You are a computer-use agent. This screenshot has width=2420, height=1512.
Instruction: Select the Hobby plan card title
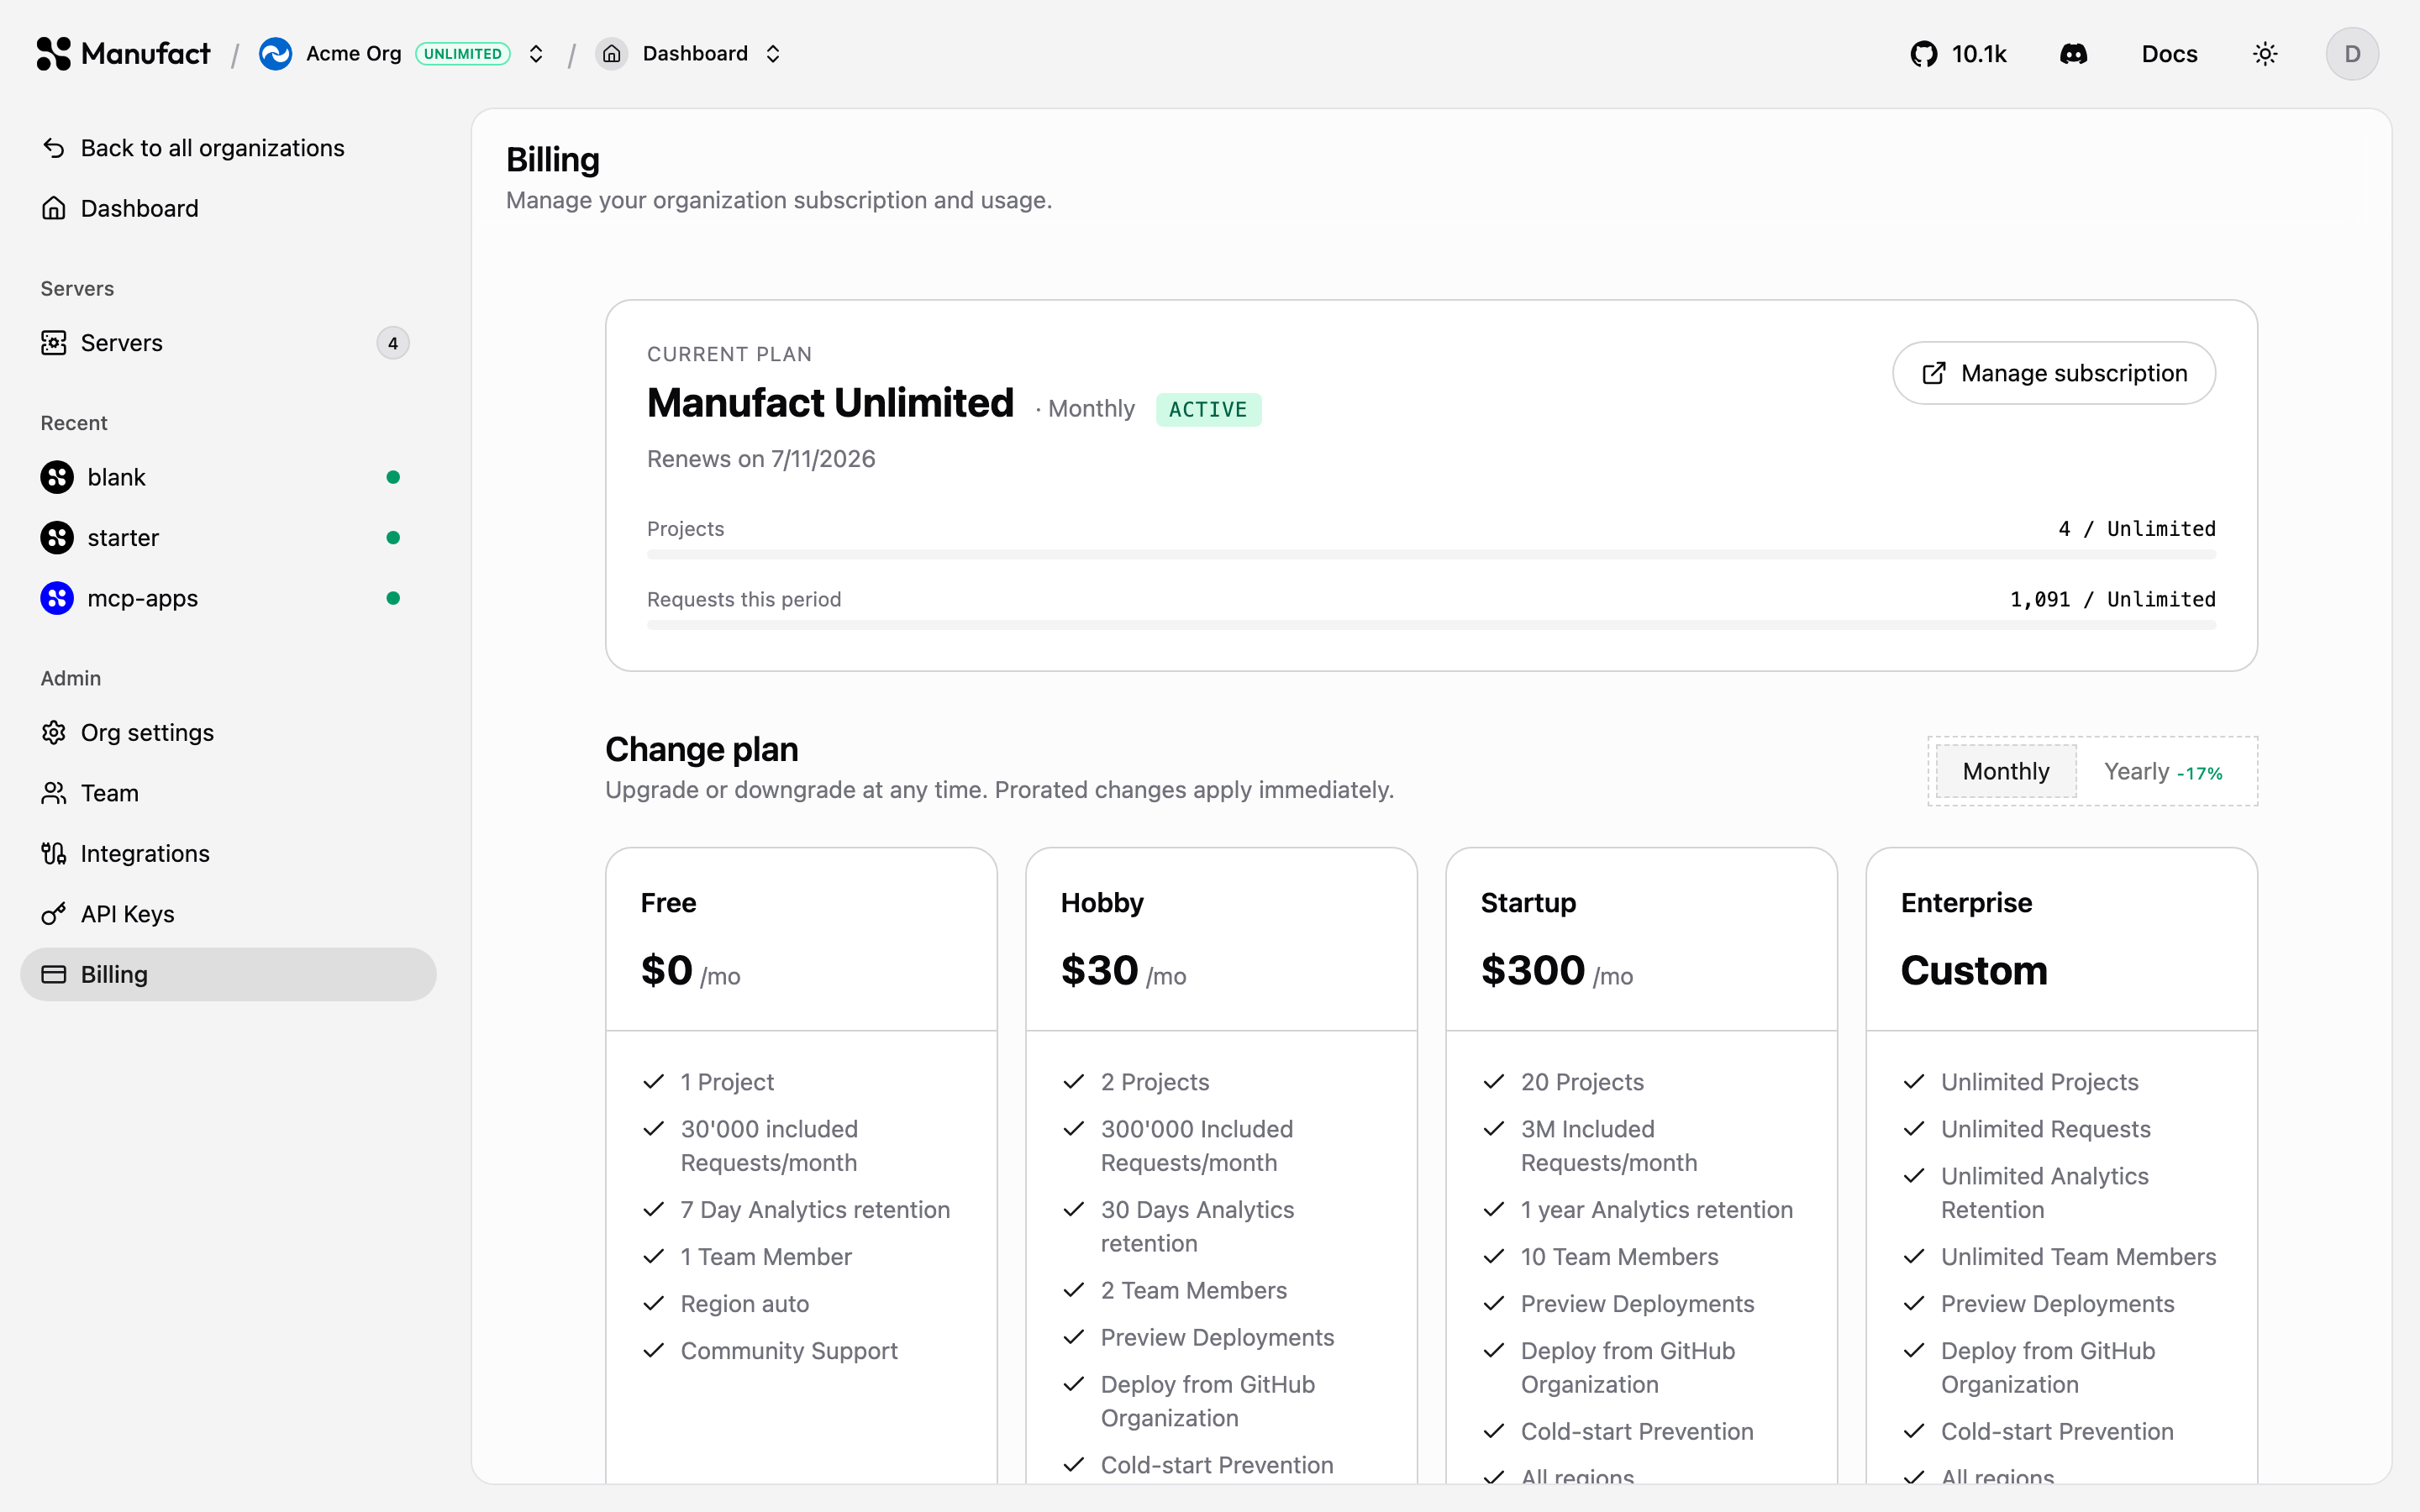pyautogui.click(x=1102, y=902)
